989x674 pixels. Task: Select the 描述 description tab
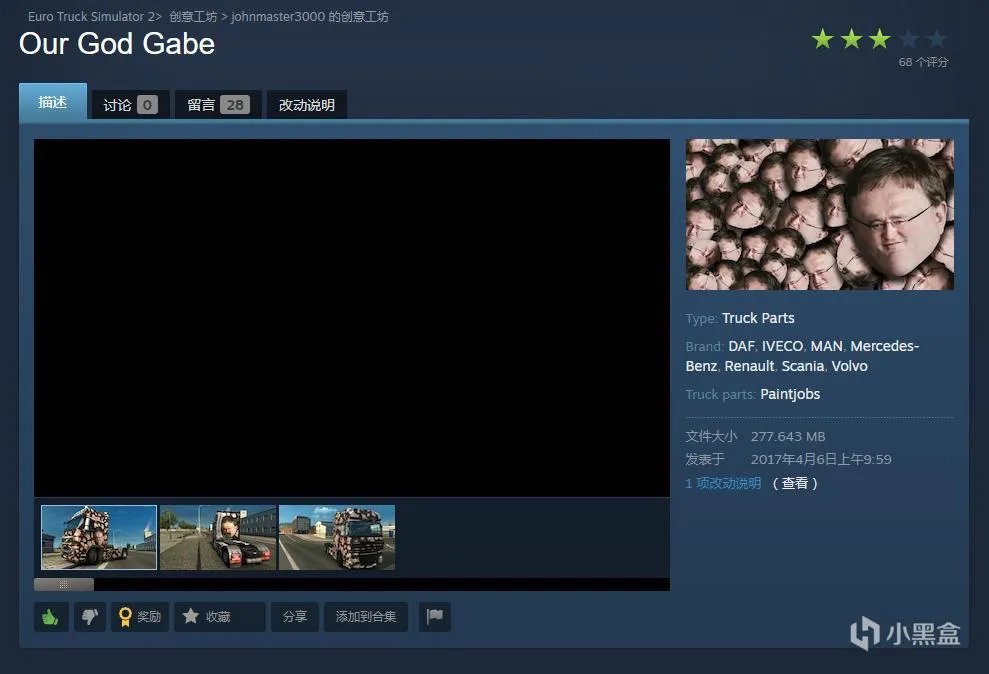[53, 102]
